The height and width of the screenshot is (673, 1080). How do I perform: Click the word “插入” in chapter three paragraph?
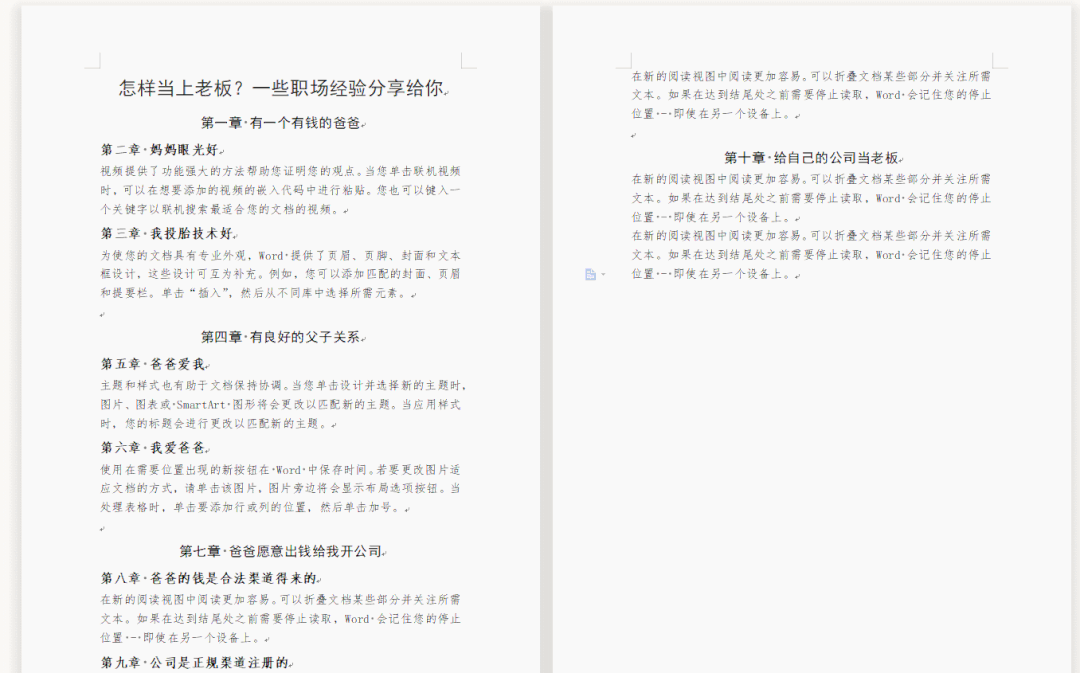click(210, 293)
